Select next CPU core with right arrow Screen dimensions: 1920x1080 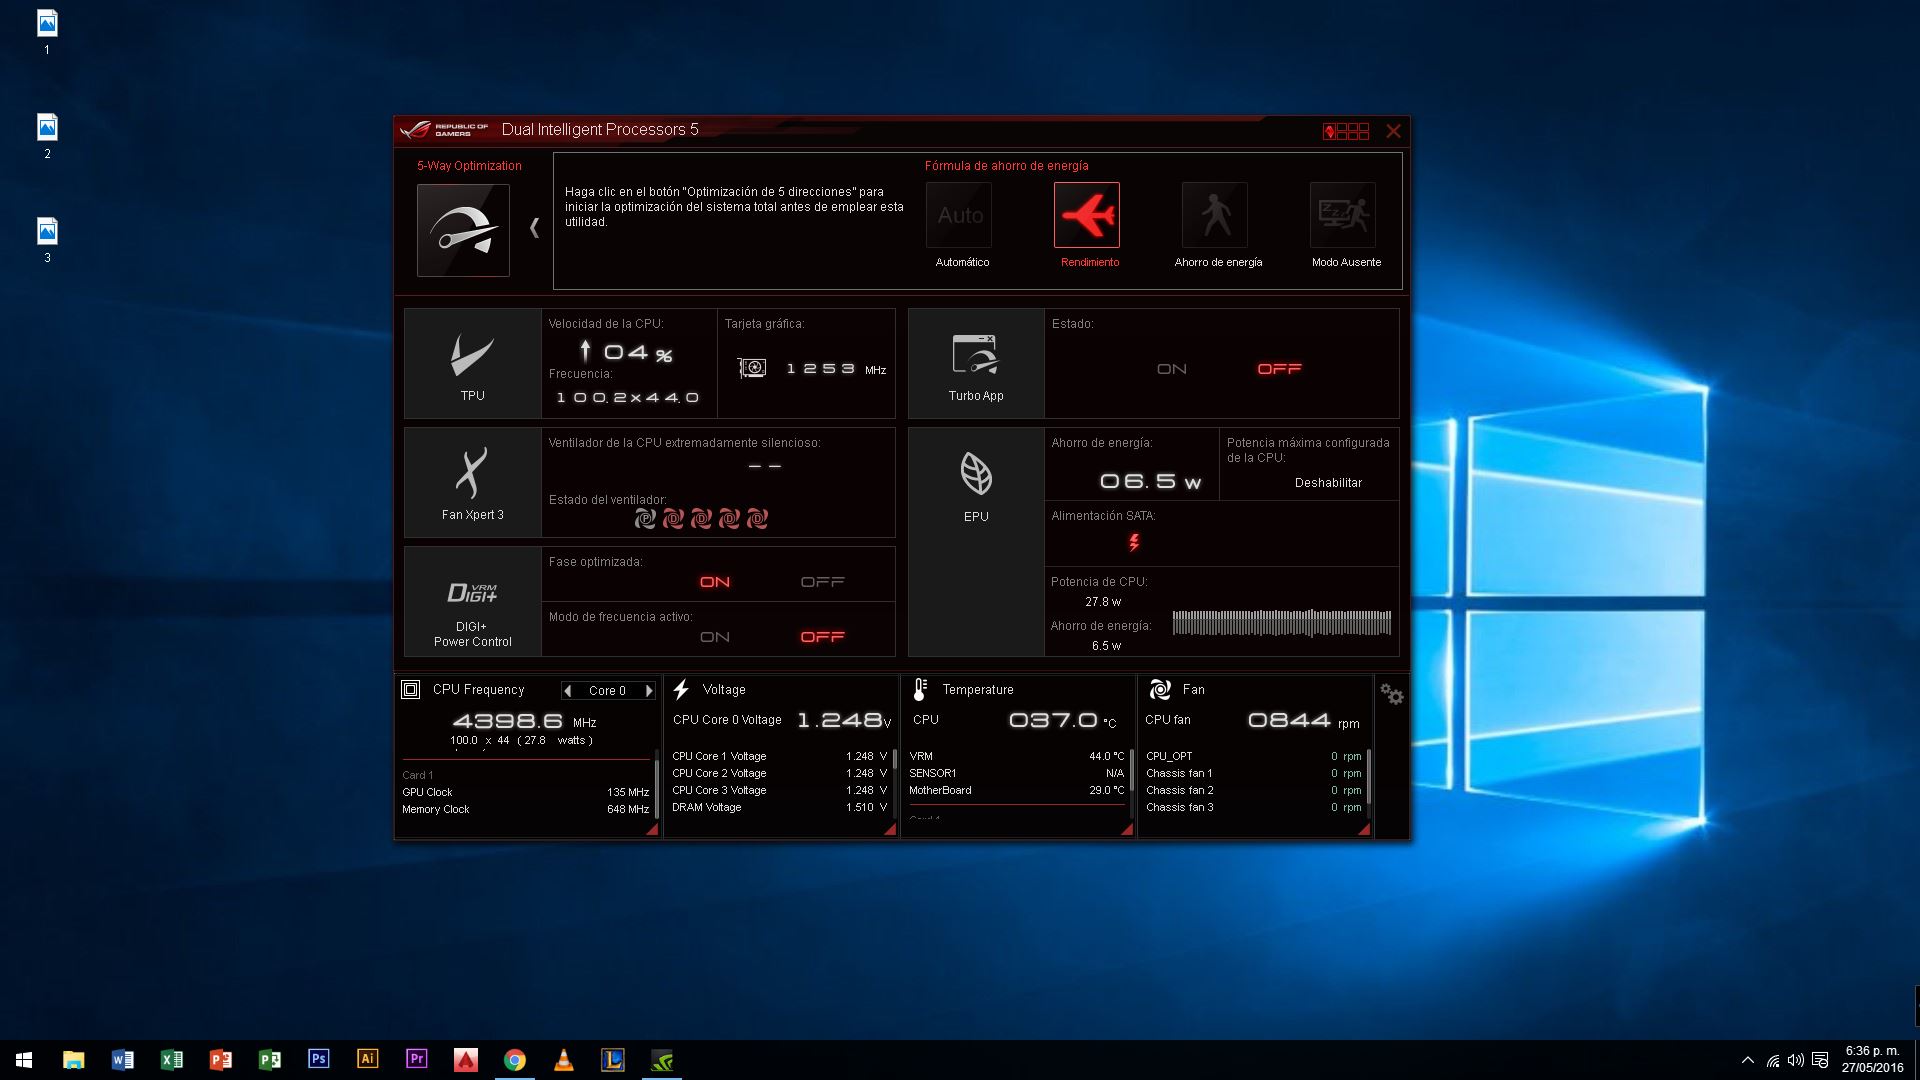coord(649,691)
